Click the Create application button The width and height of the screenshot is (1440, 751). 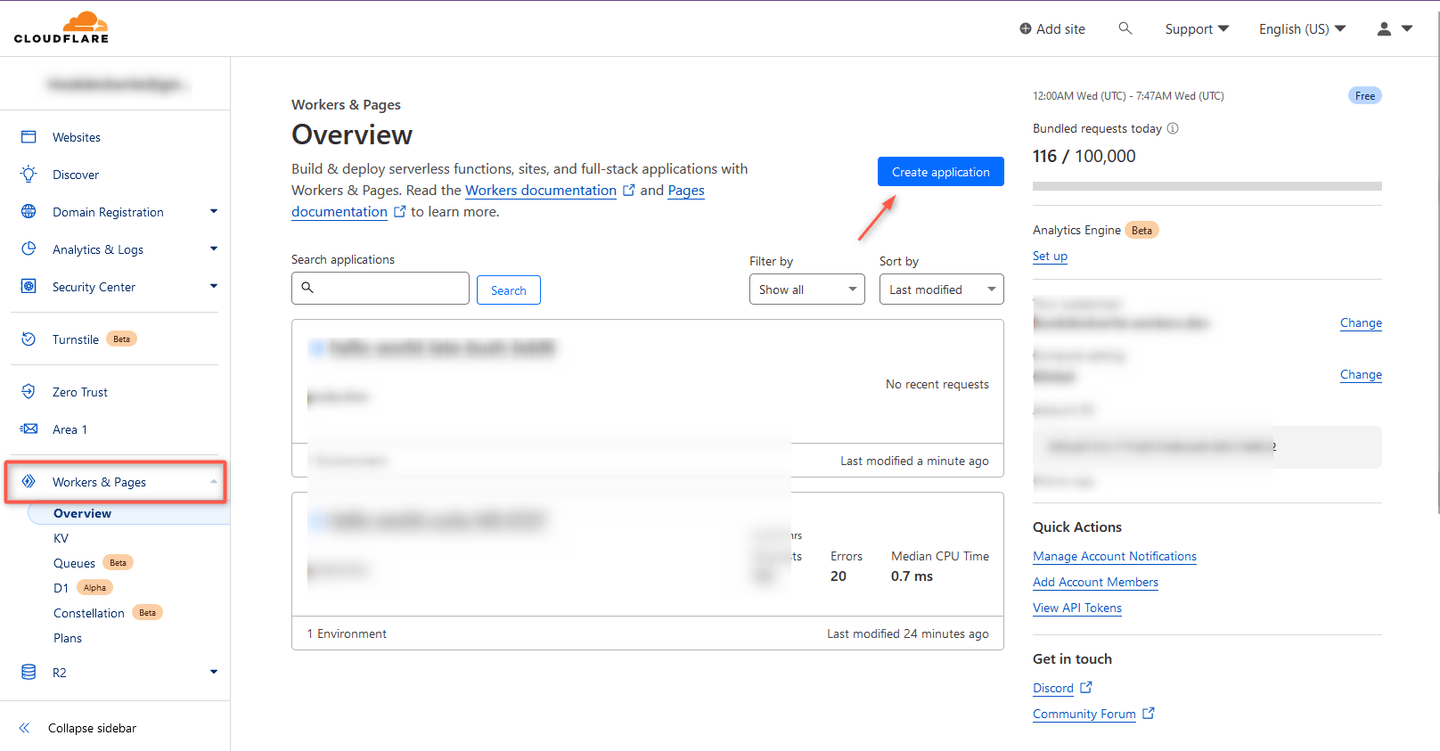coord(940,171)
